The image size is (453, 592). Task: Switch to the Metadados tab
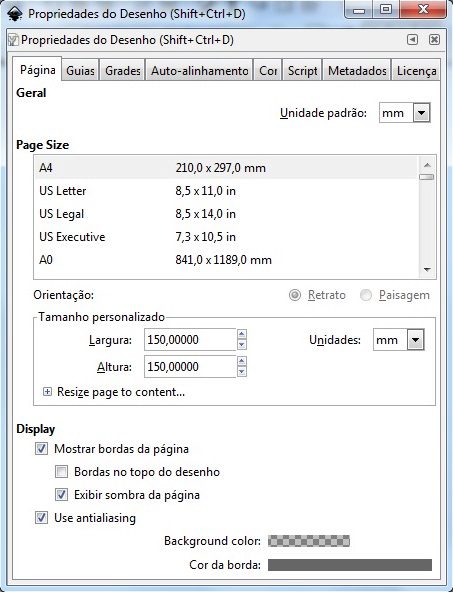(357, 71)
